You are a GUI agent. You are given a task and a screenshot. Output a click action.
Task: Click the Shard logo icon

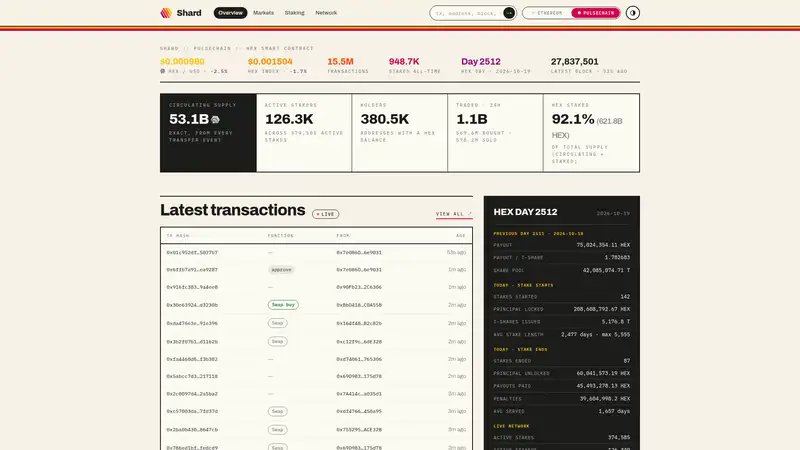166,13
